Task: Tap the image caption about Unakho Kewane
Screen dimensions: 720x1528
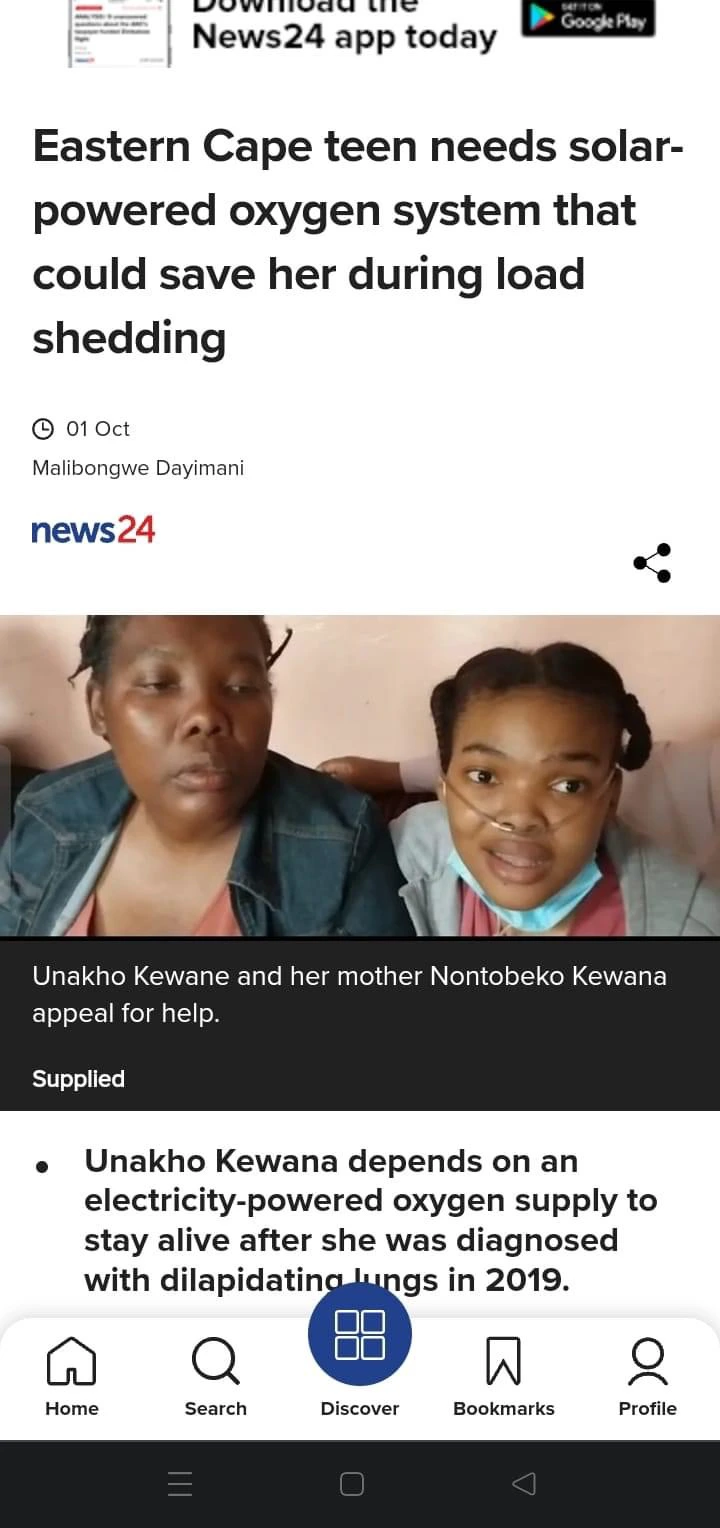Action: [349, 994]
